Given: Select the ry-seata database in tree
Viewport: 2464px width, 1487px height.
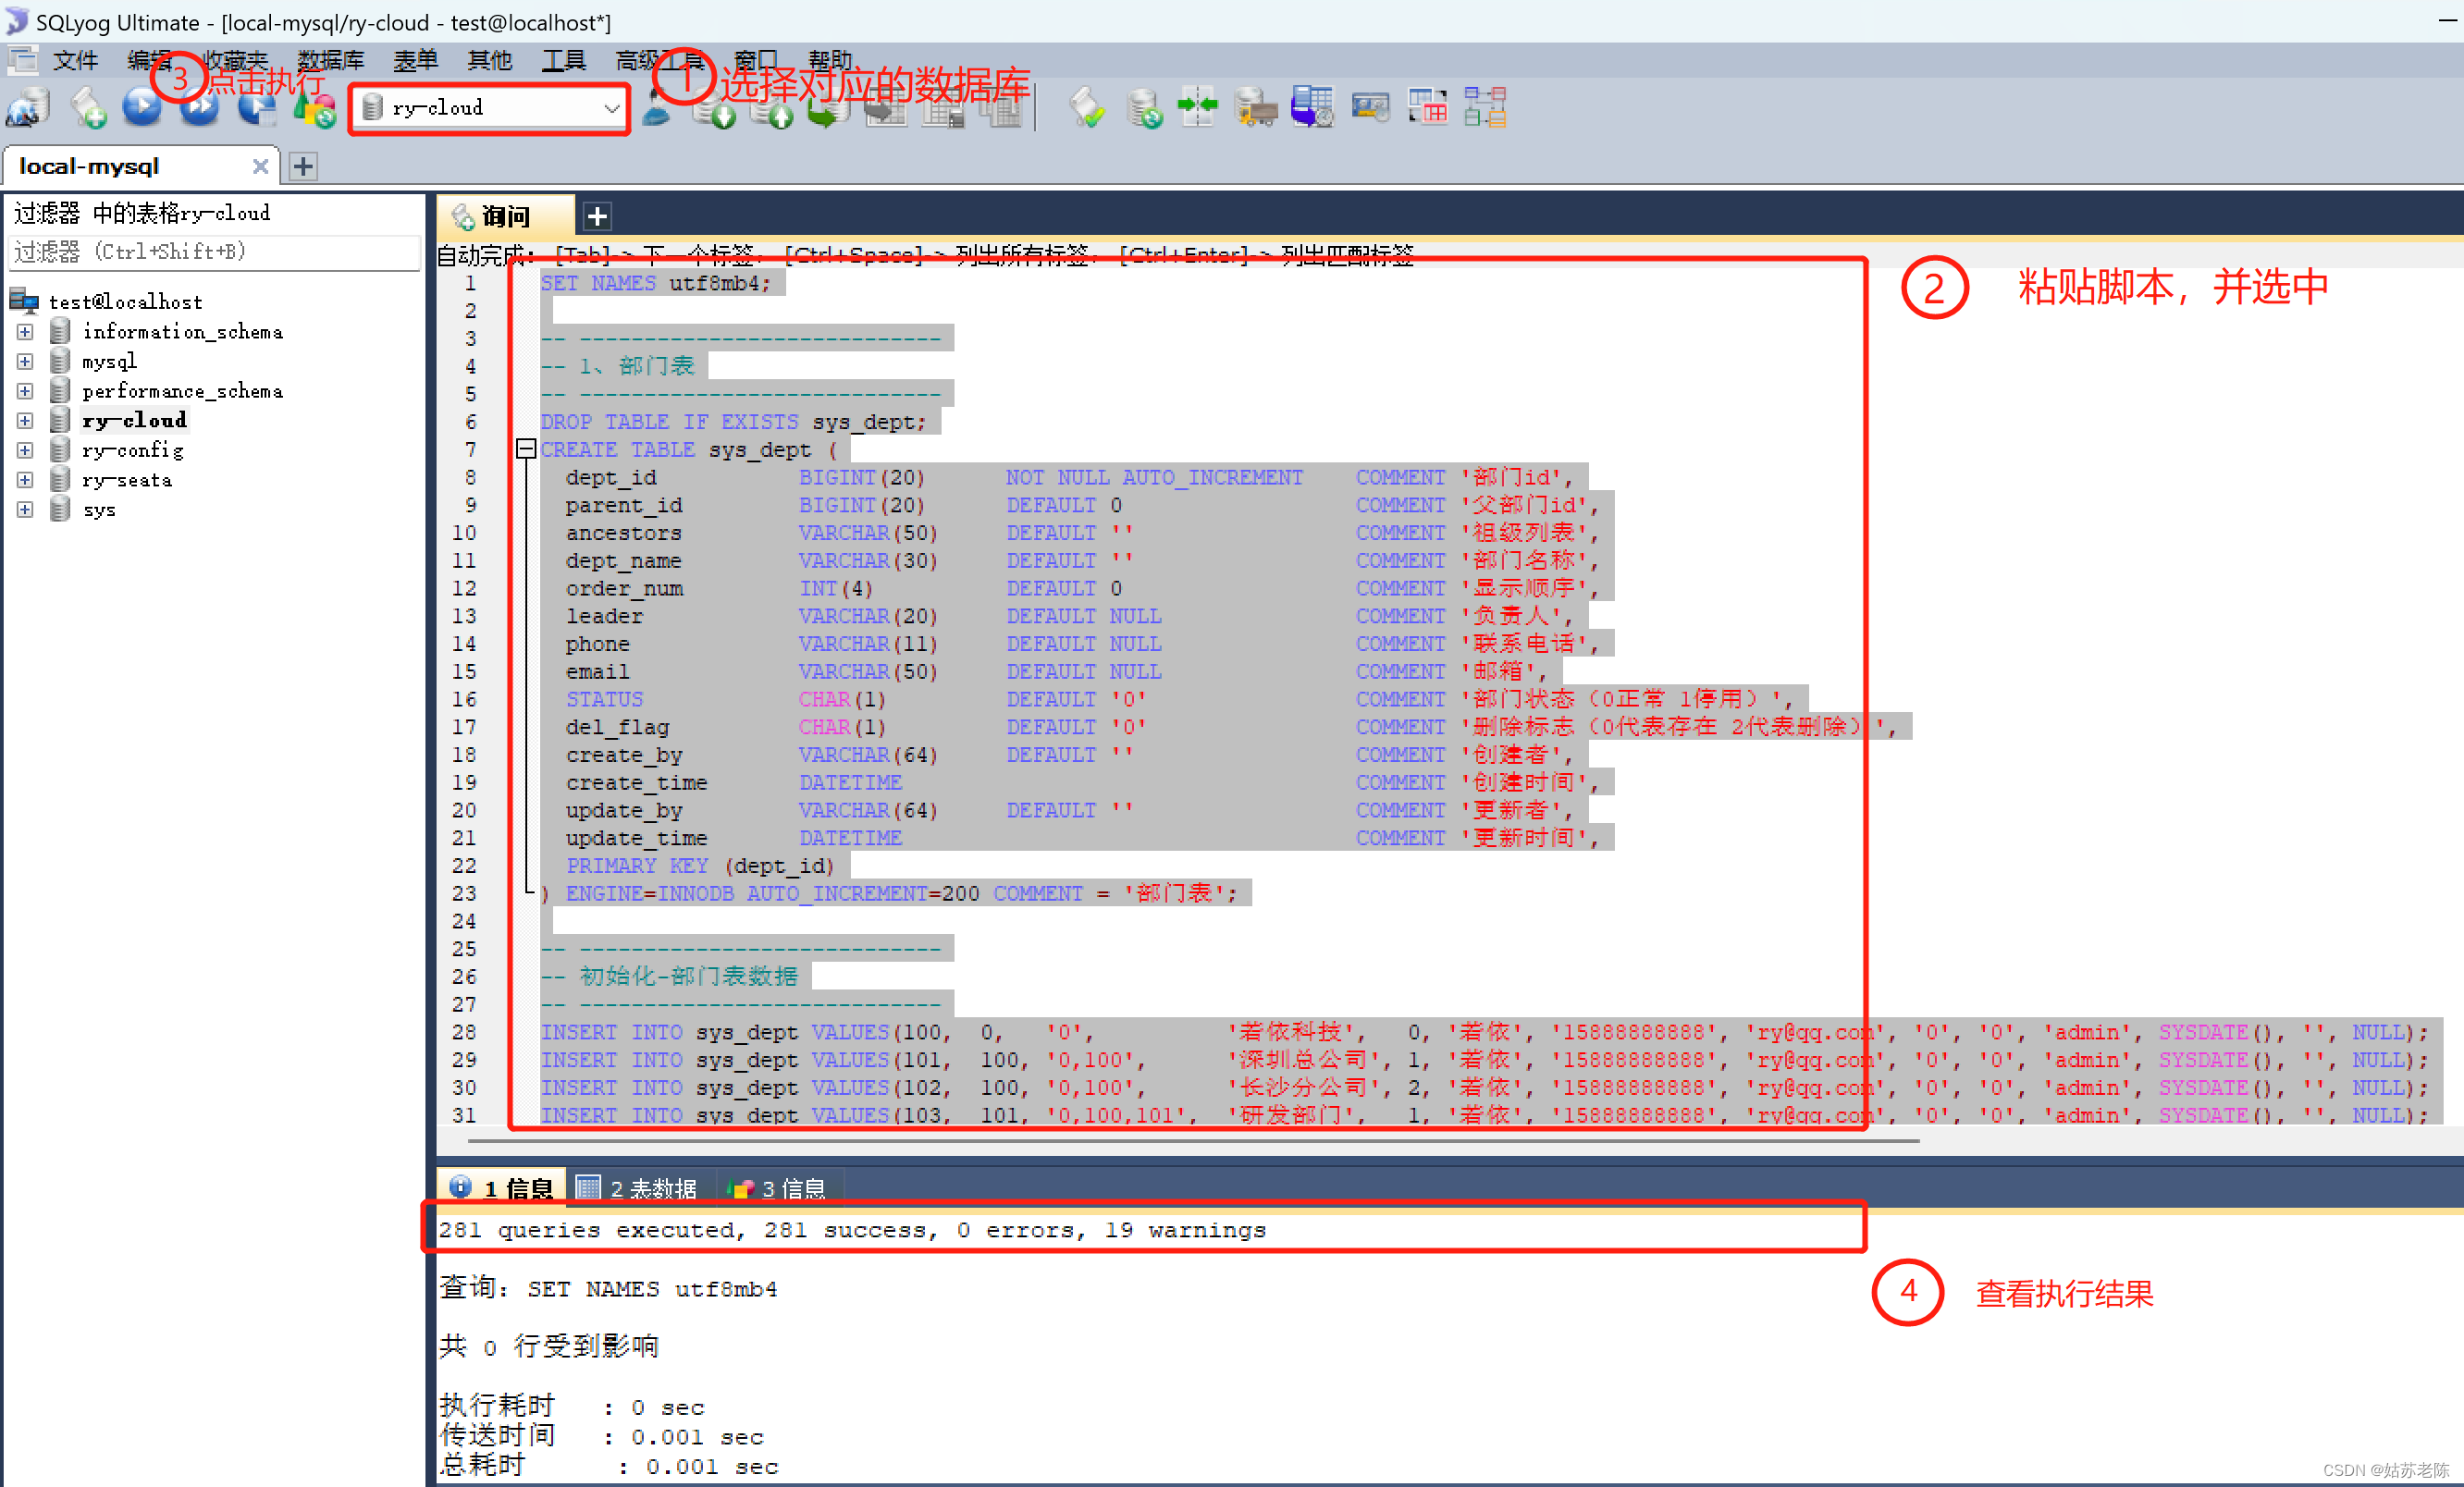Looking at the screenshot, I should [127, 480].
